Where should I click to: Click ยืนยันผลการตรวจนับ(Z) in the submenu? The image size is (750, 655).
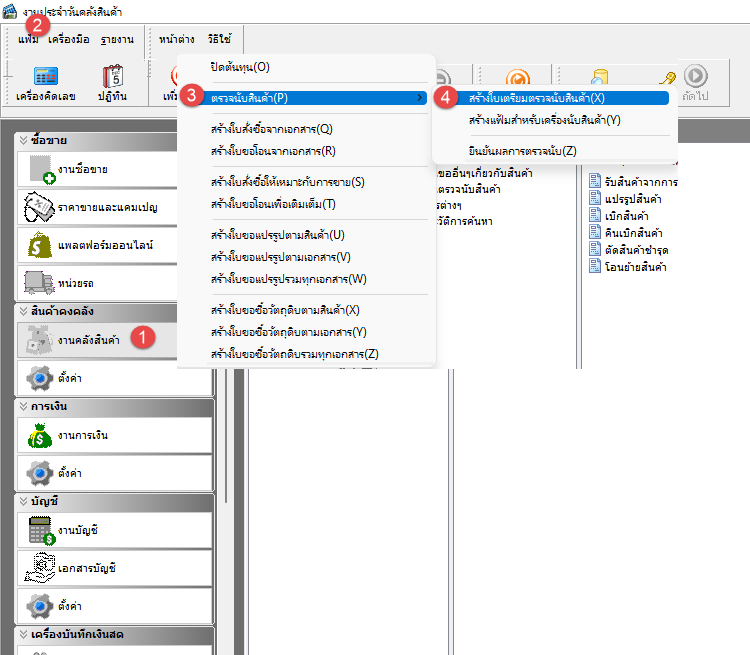point(522,150)
